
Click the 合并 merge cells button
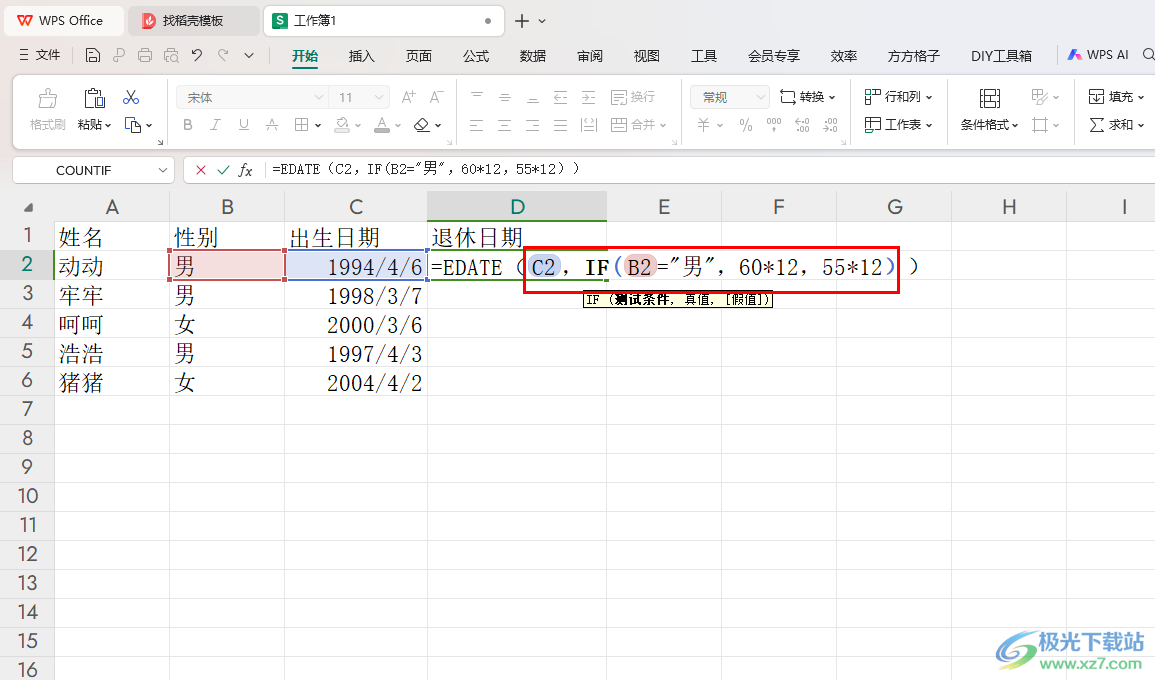pyautogui.click(x=638, y=125)
